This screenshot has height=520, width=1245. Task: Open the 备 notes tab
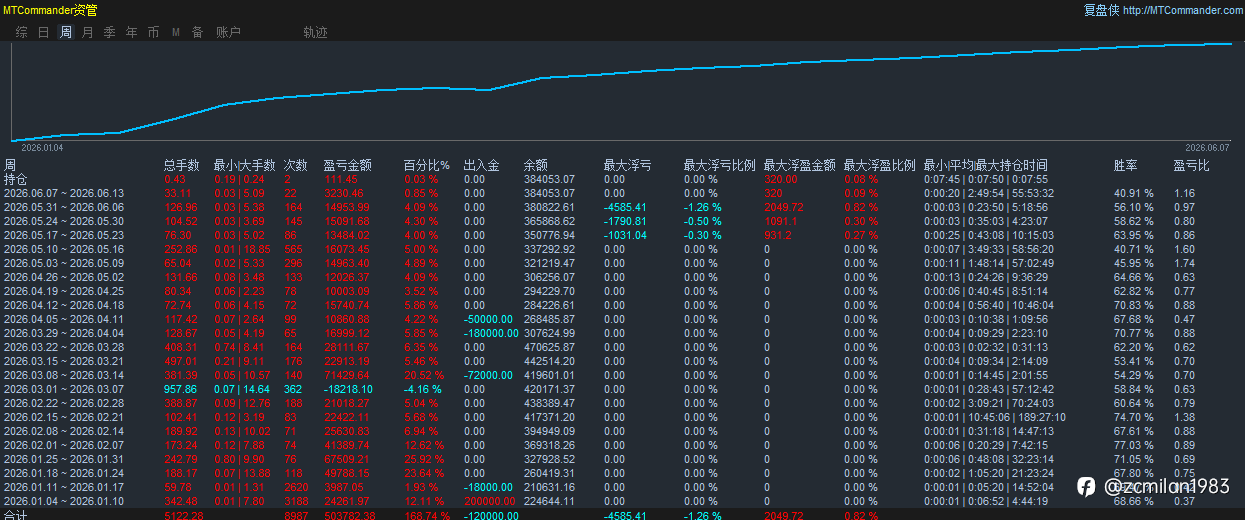click(x=197, y=32)
